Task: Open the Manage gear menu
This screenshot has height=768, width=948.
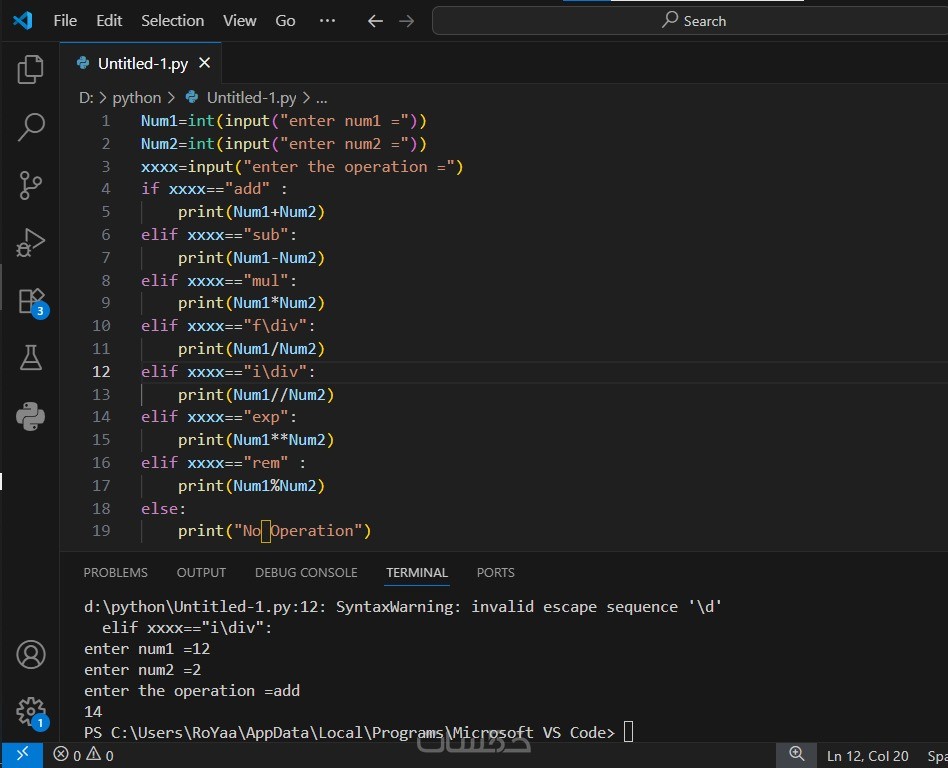Action: click(31, 712)
